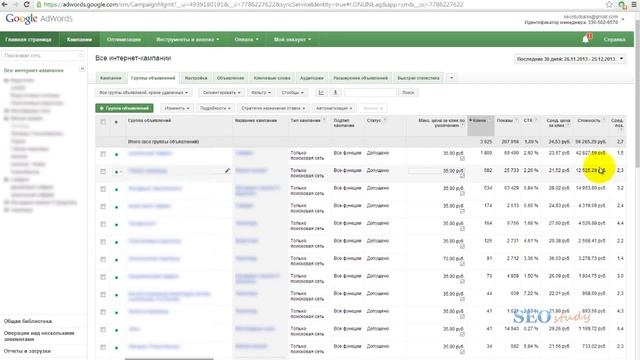The image size is (640, 360).
Task: Switch to the Ключевые слова tab
Action: coord(272,78)
